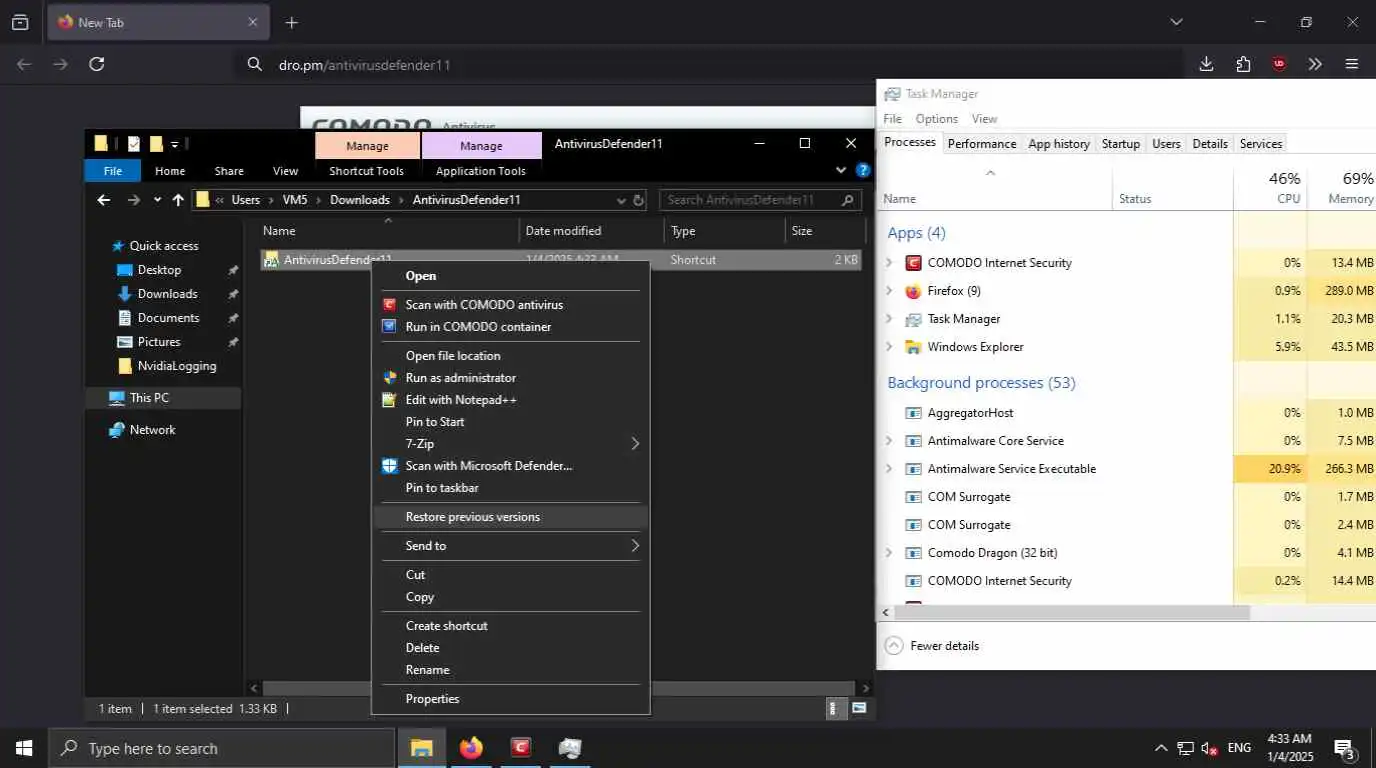
Task: Collapse Task Manager with Fewer details
Action: tap(932, 646)
